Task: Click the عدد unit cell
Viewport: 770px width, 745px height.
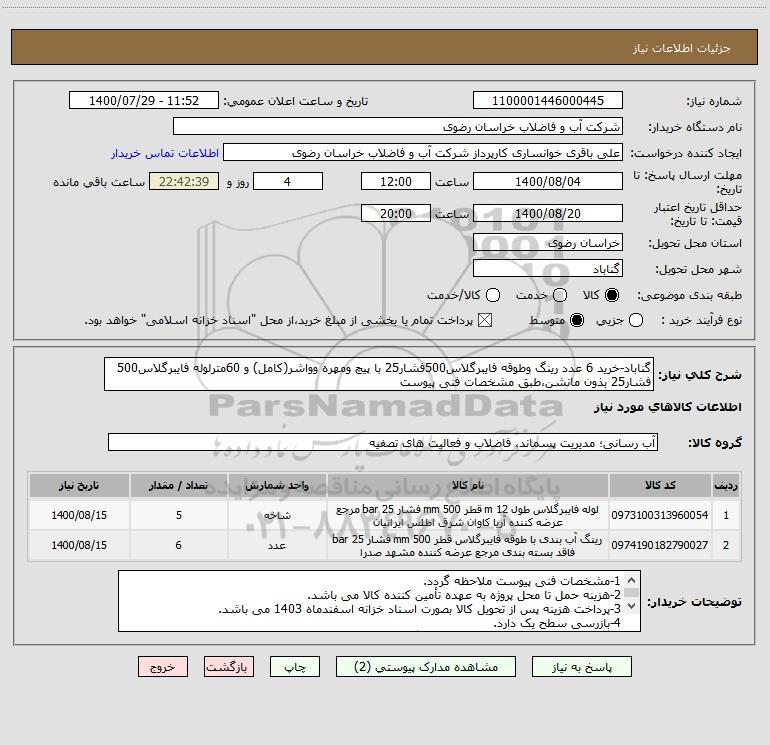Action: (x=277, y=545)
